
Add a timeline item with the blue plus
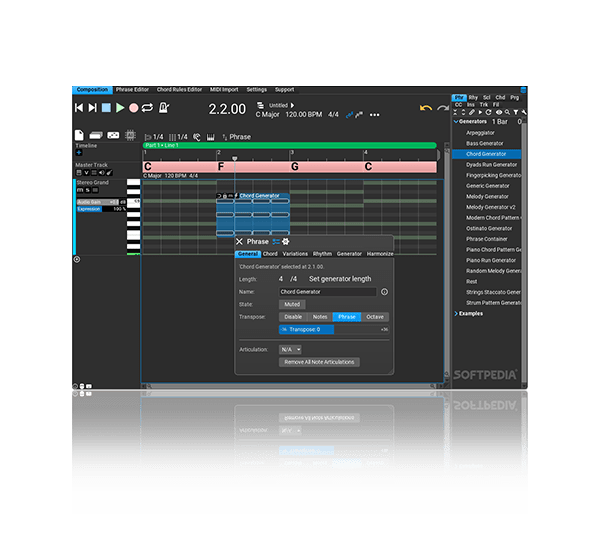click(x=79, y=153)
